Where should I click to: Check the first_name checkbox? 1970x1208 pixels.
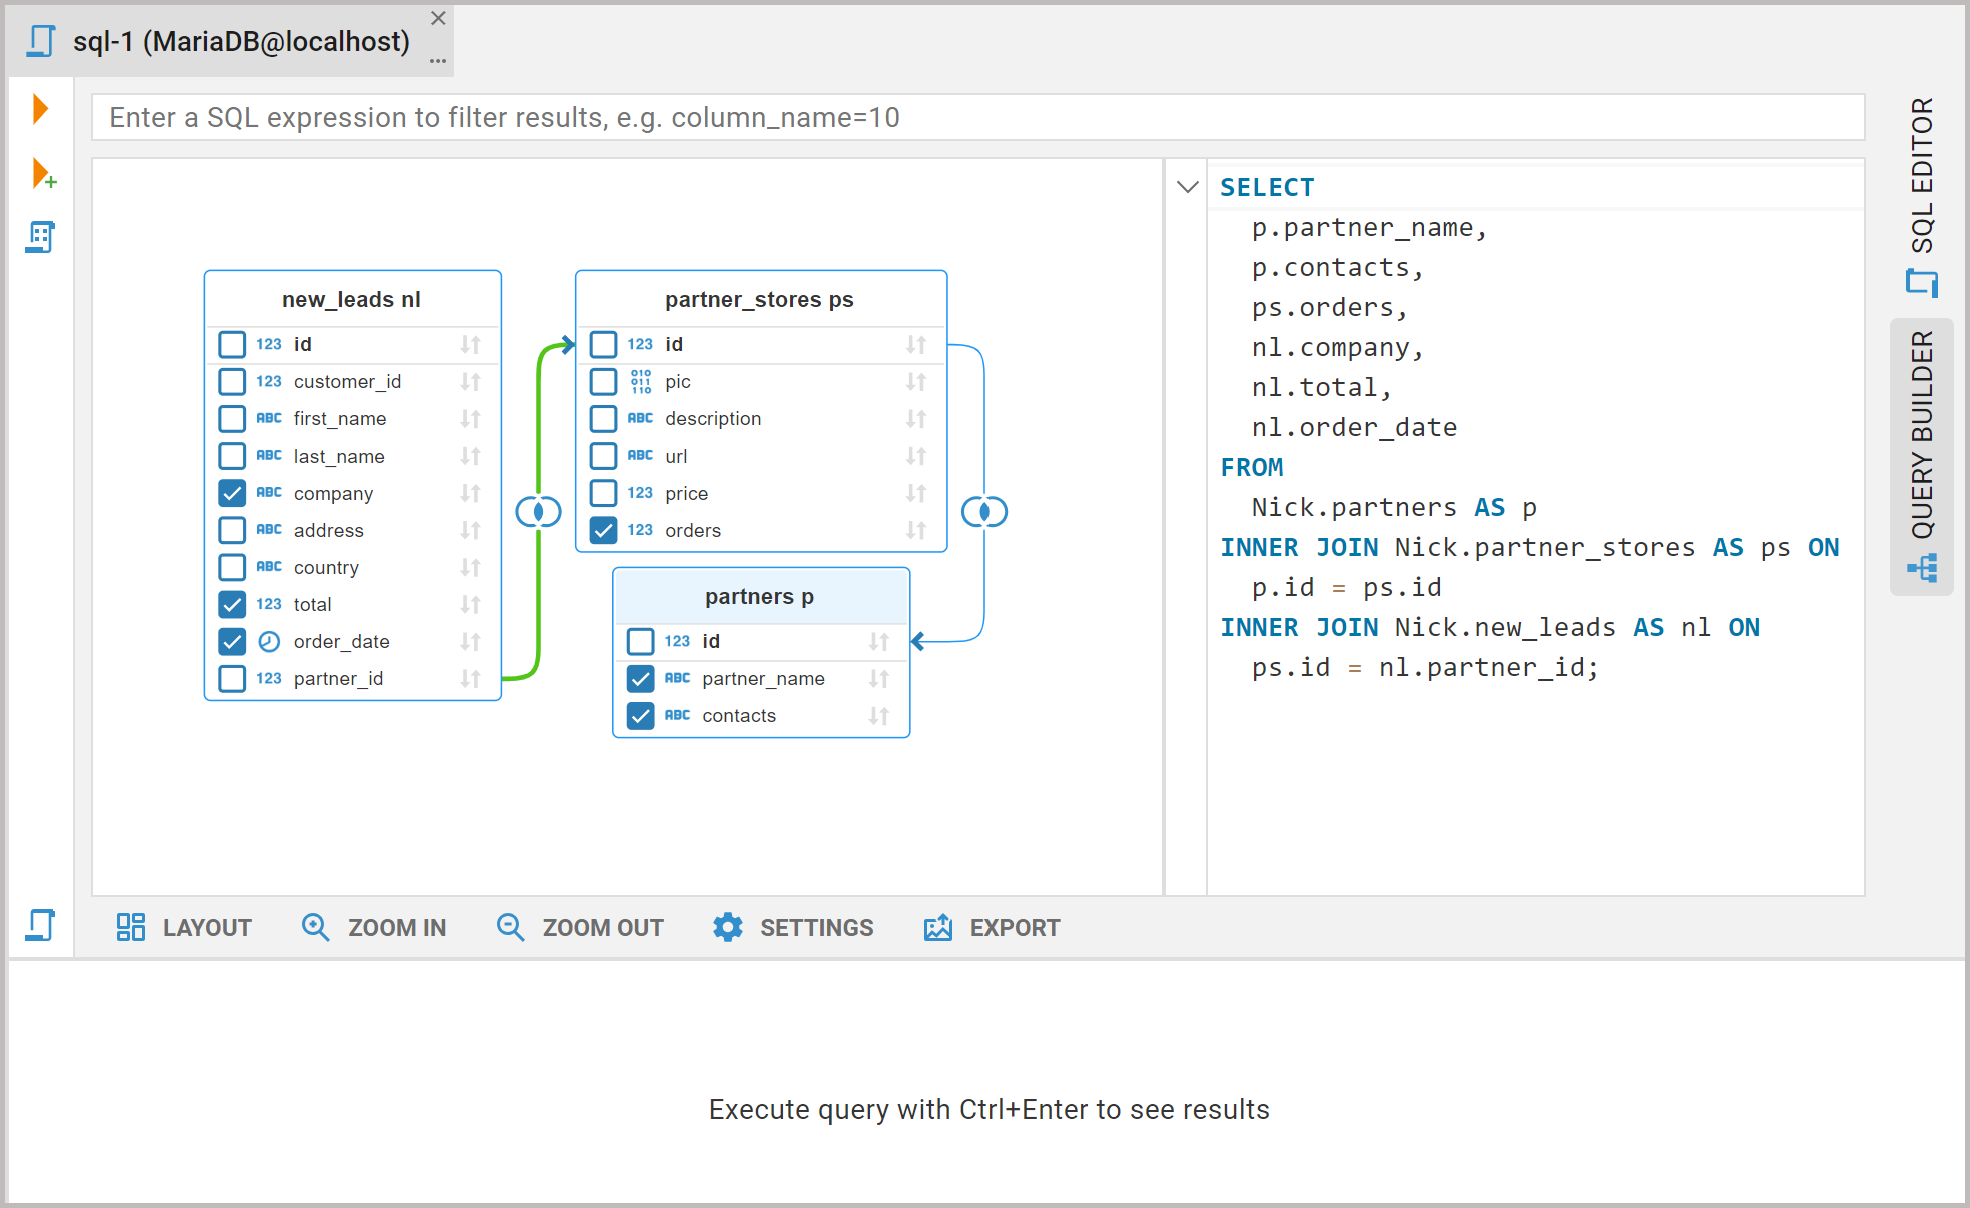click(x=232, y=419)
